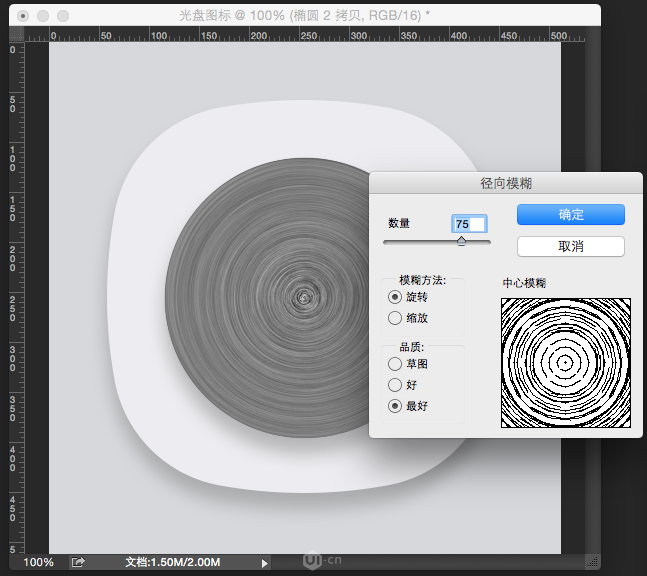Choose 最好 (Best) quality
This screenshot has height=576, width=647.
[x=395, y=406]
